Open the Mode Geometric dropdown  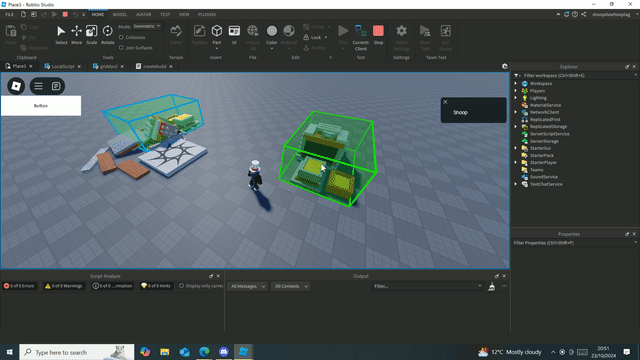point(147,27)
